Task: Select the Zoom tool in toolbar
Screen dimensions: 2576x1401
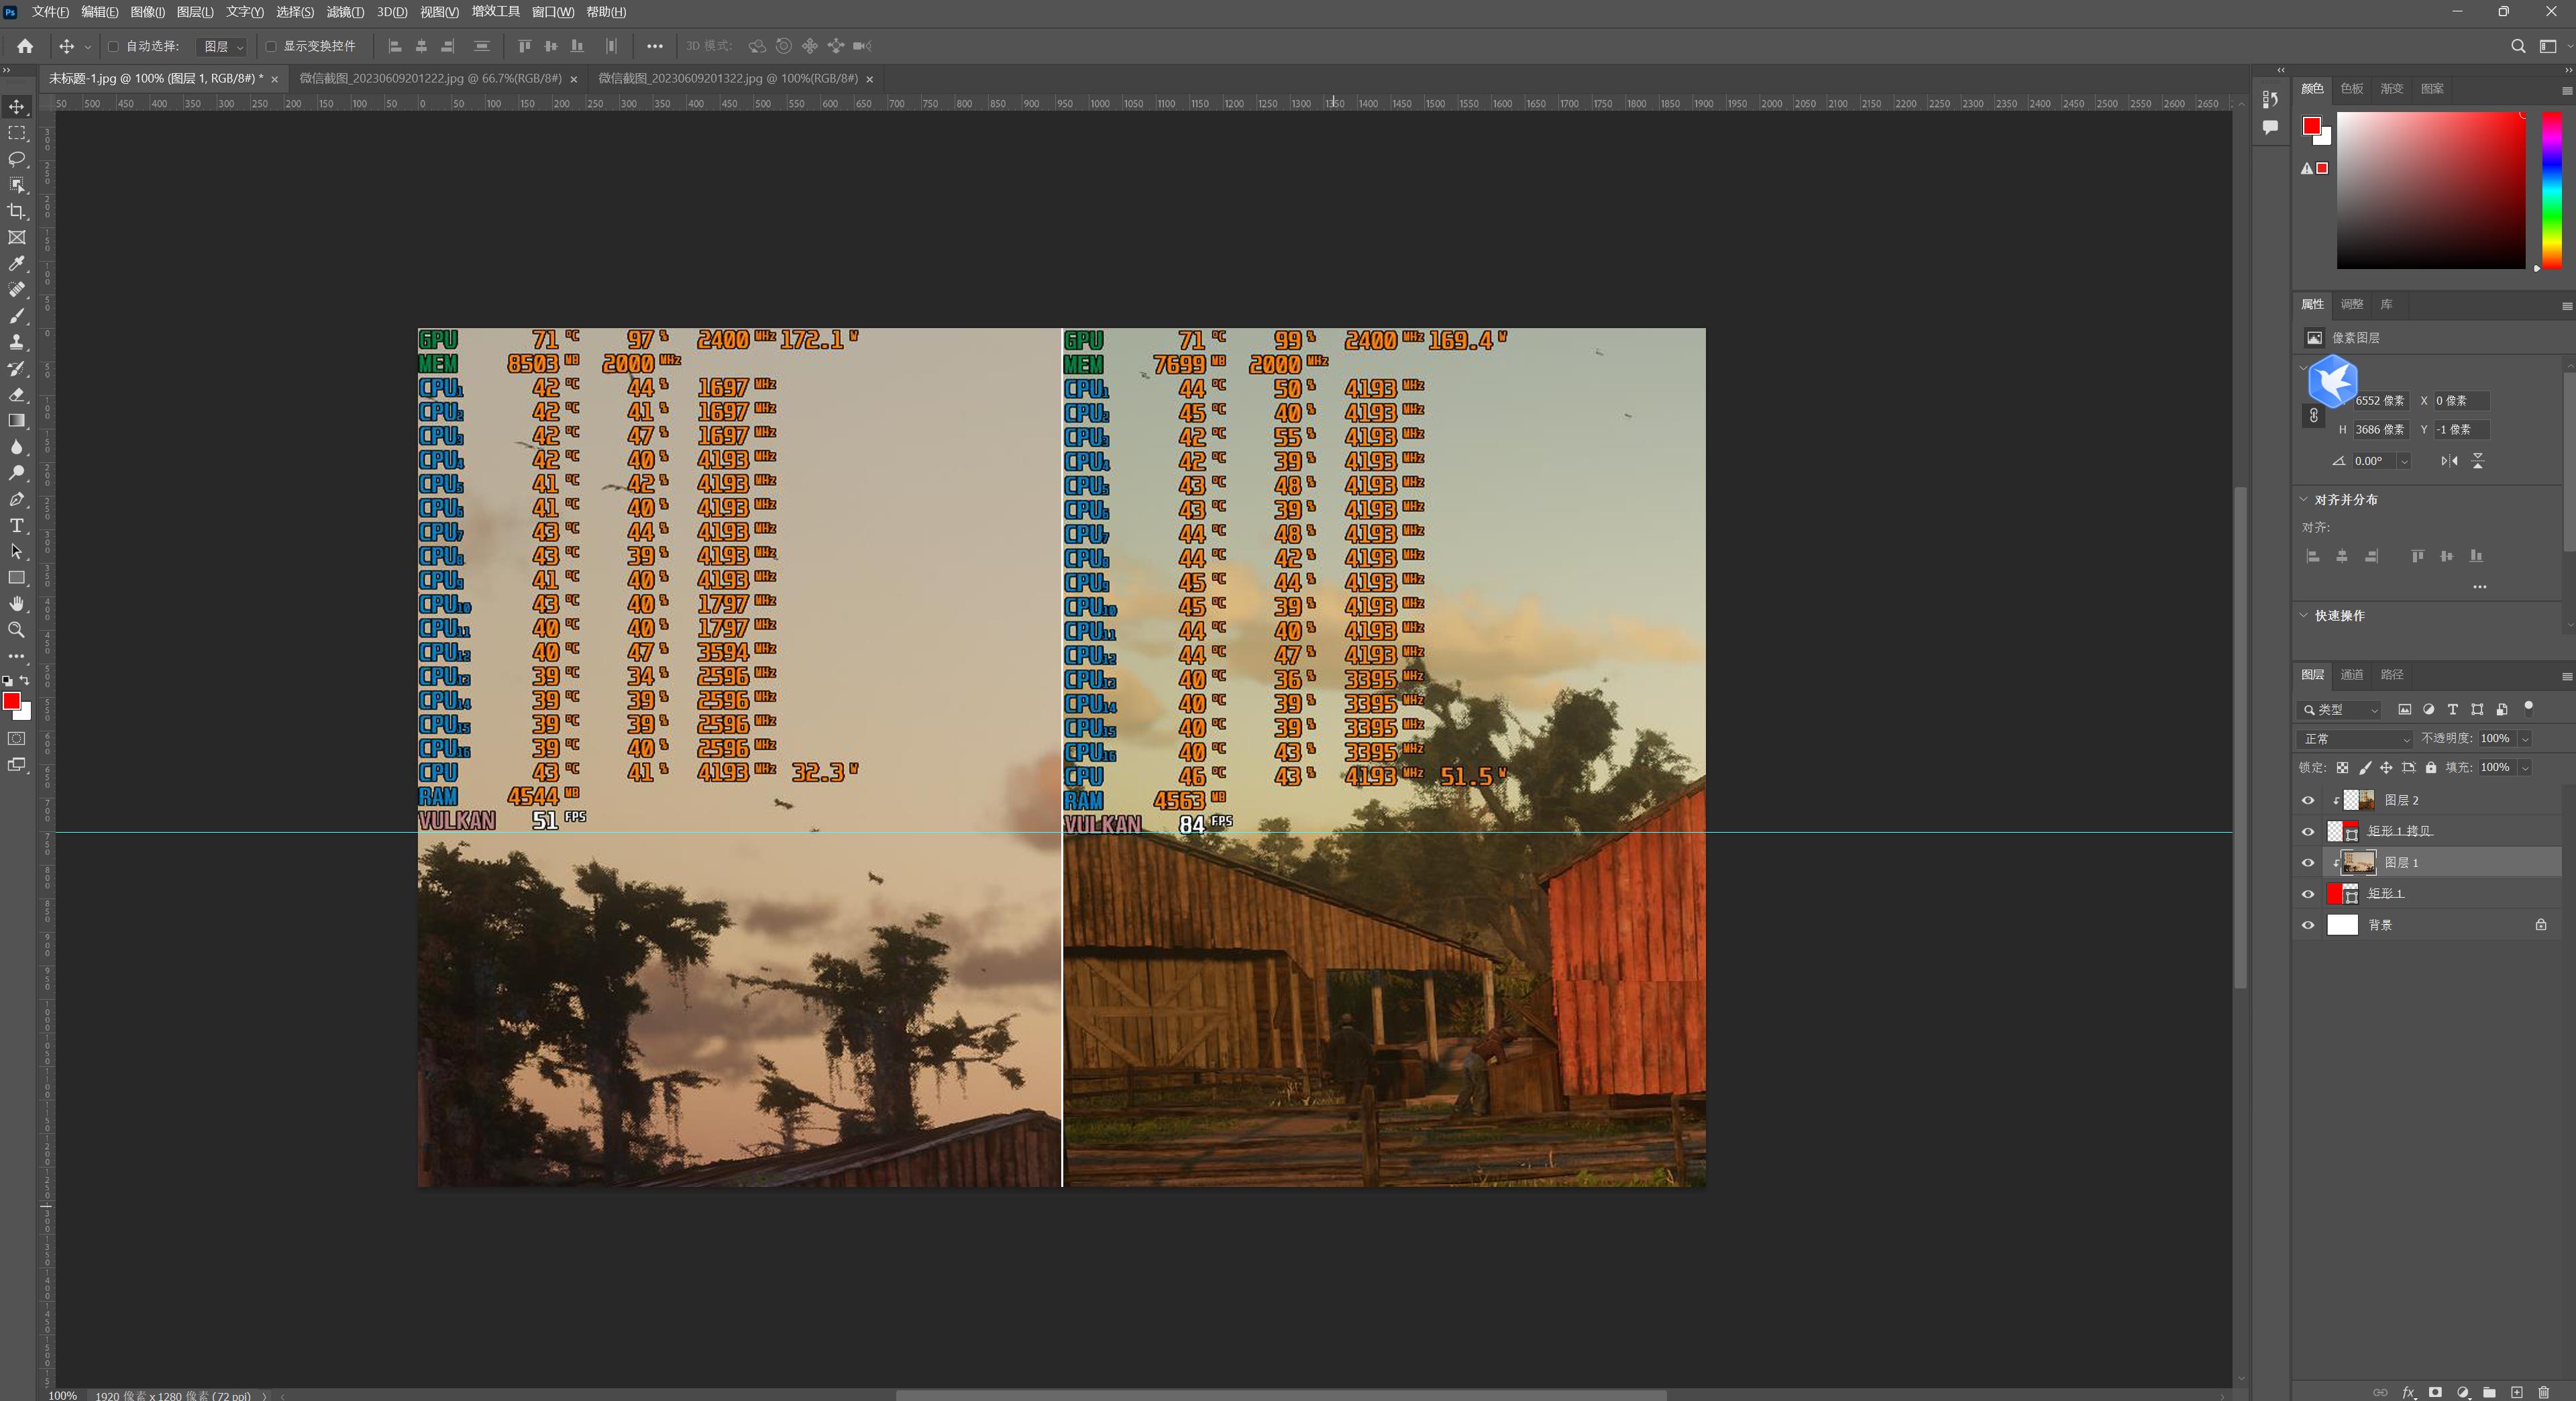Action: tap(17, 630)
